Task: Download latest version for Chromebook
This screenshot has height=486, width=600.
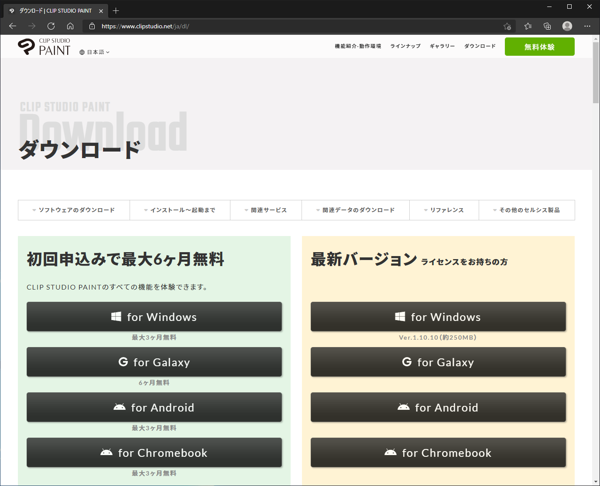Action: coord(438,453)
